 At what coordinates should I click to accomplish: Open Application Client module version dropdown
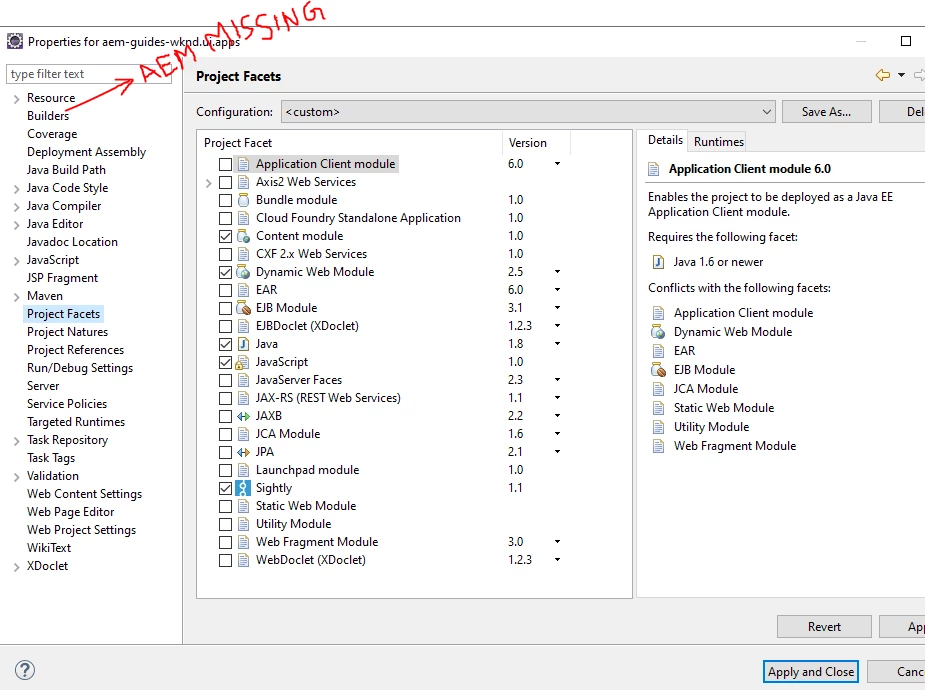point(557,164)
